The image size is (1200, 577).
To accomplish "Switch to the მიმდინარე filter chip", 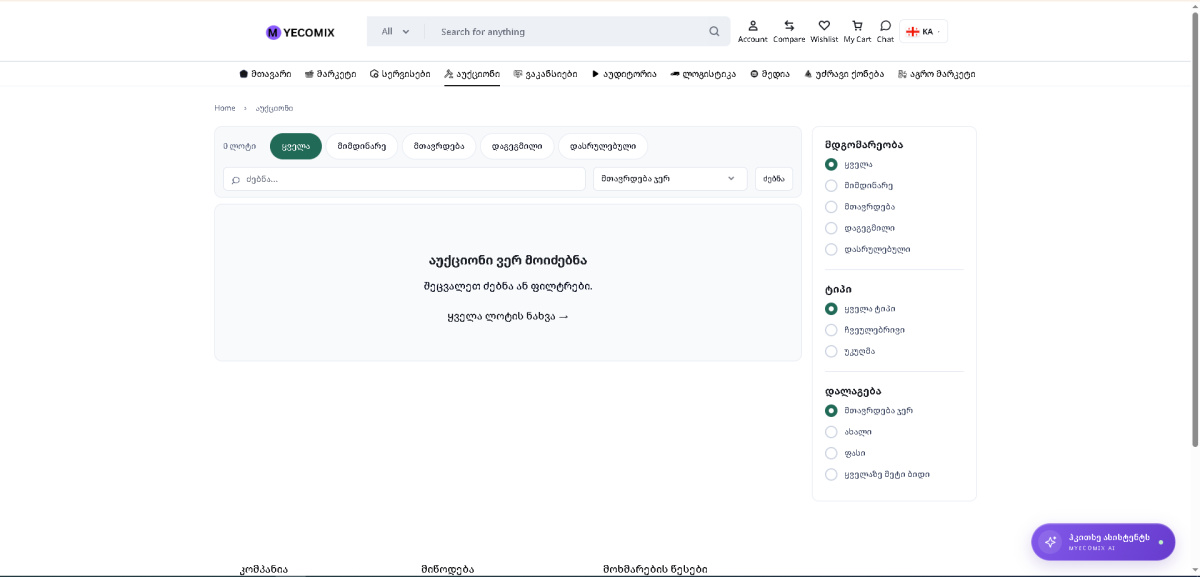I will pos(362,146).
